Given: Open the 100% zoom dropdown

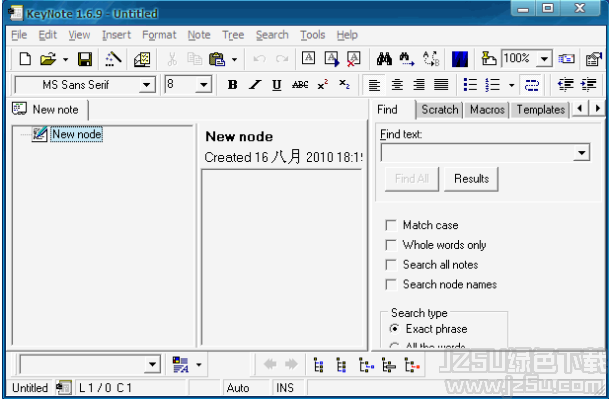Looking at the screenshot, I should [545, 59].
